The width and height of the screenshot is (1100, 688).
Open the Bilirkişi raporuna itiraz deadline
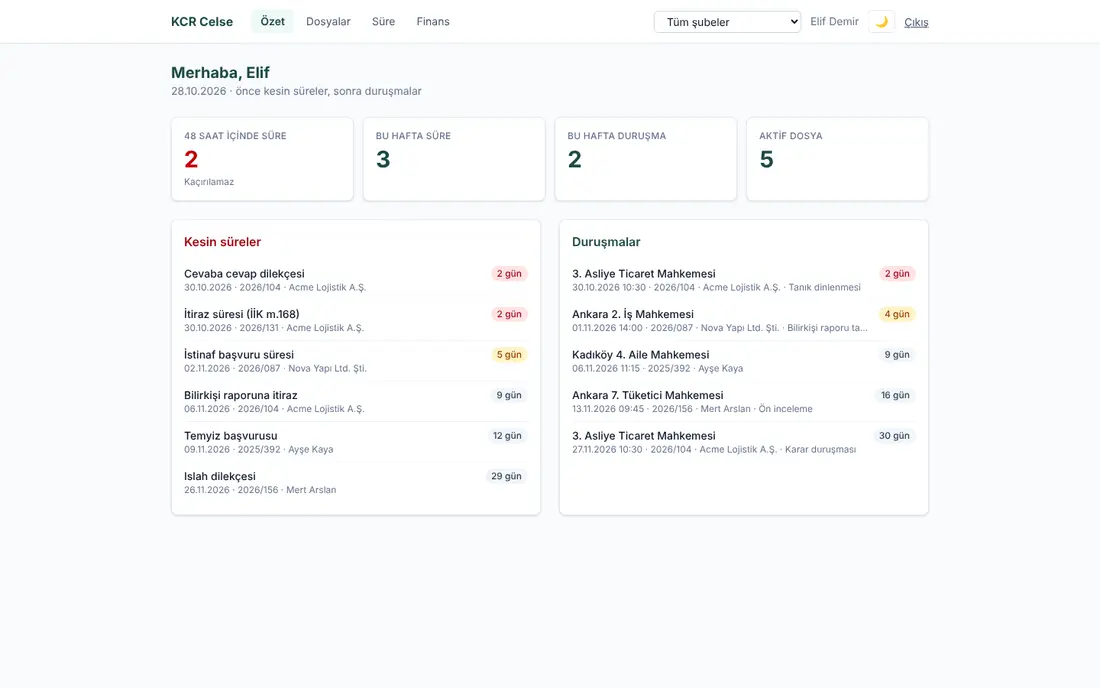point(356,402)
